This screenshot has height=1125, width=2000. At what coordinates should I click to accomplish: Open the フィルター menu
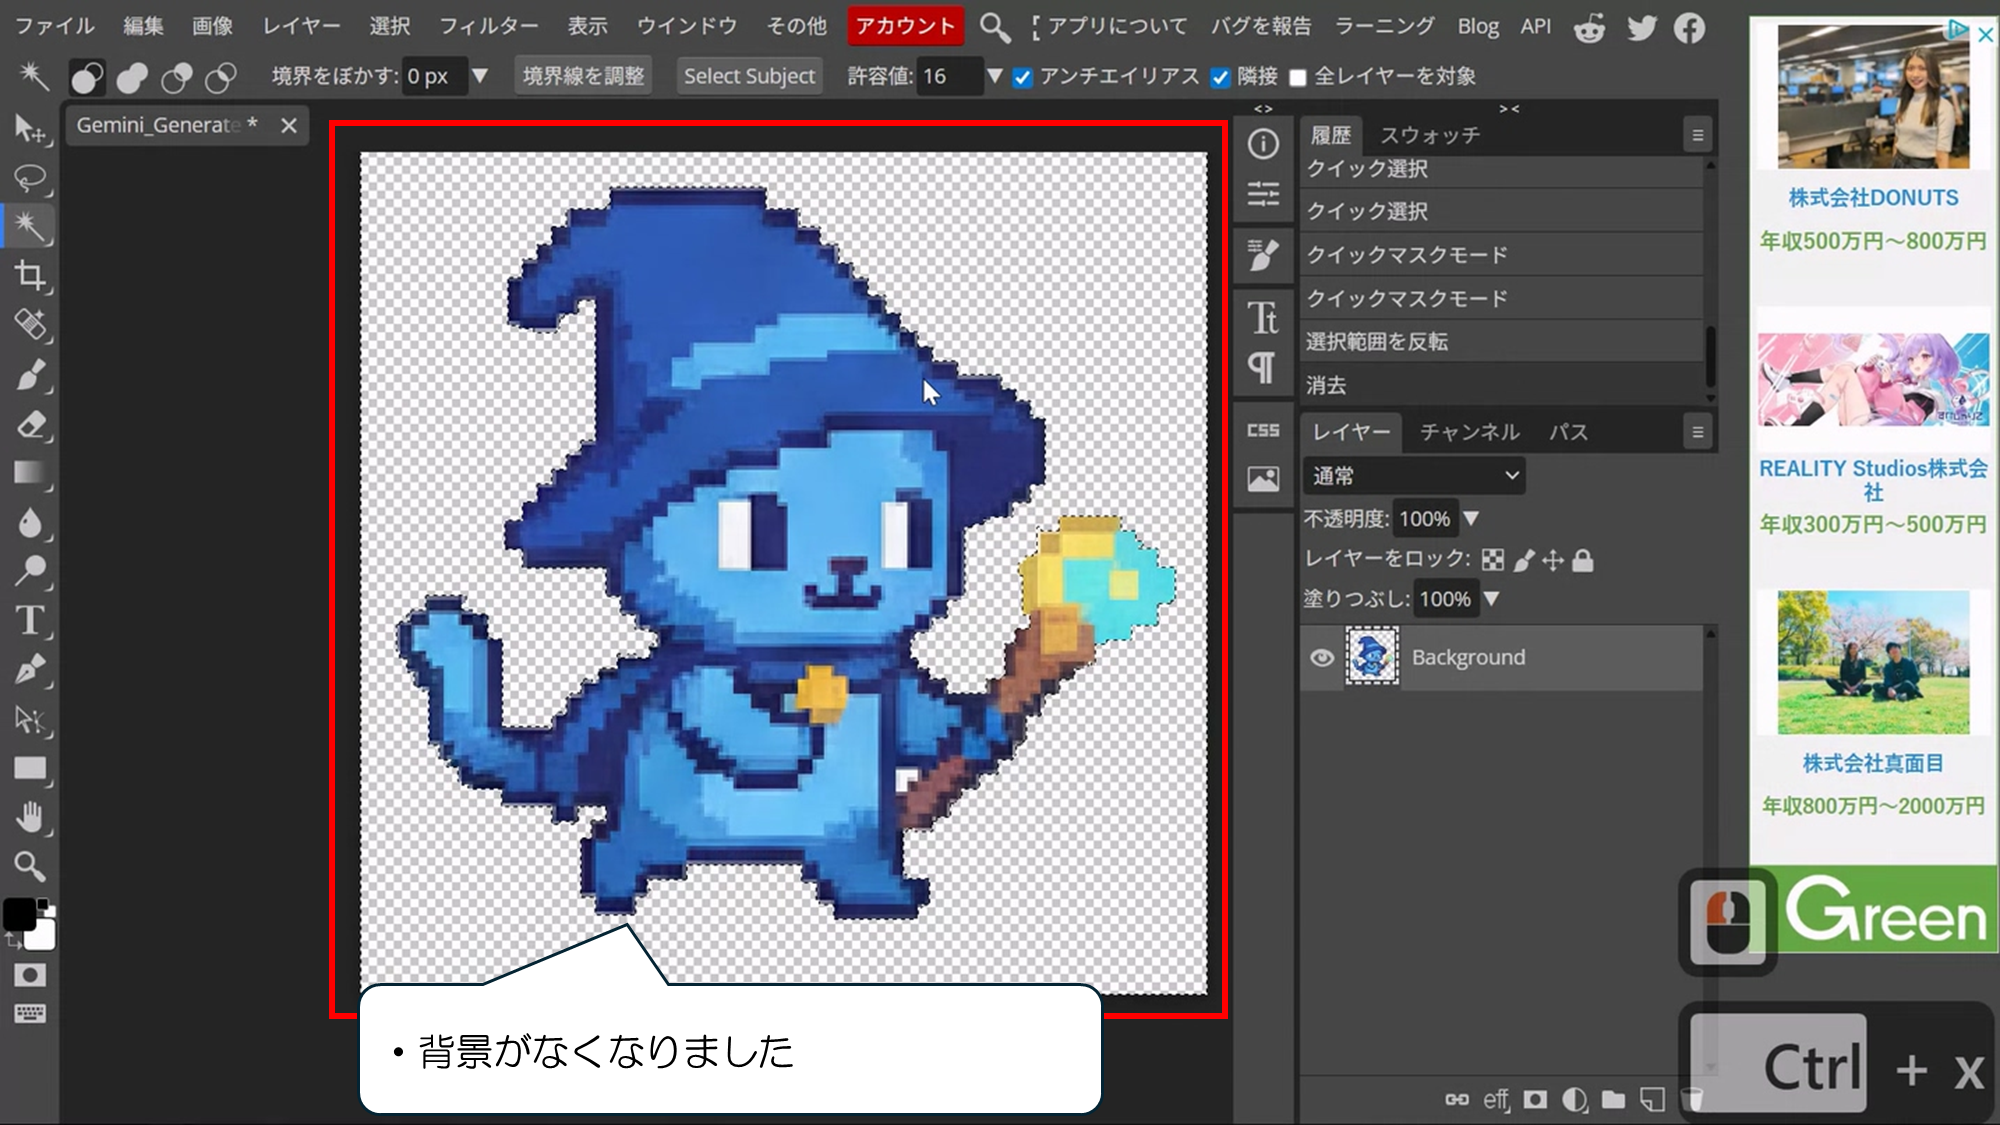click(x=488, y=26)
